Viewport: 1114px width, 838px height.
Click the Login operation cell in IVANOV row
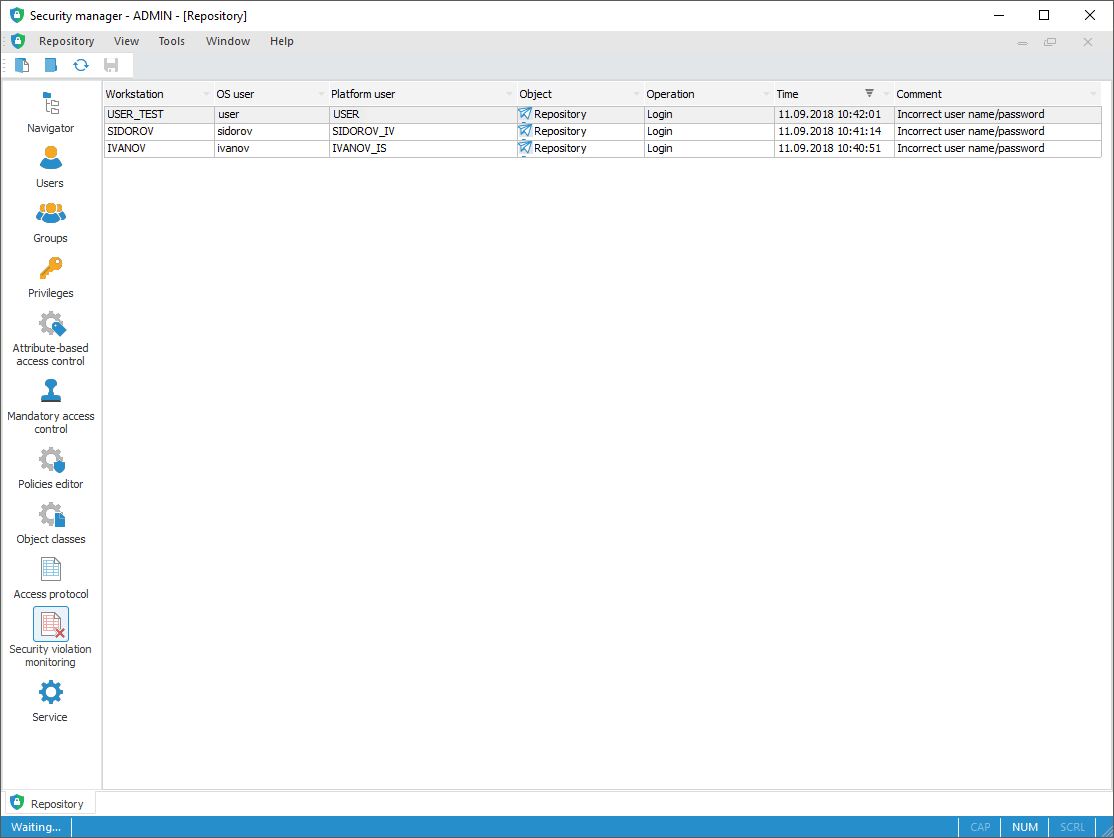708,148
